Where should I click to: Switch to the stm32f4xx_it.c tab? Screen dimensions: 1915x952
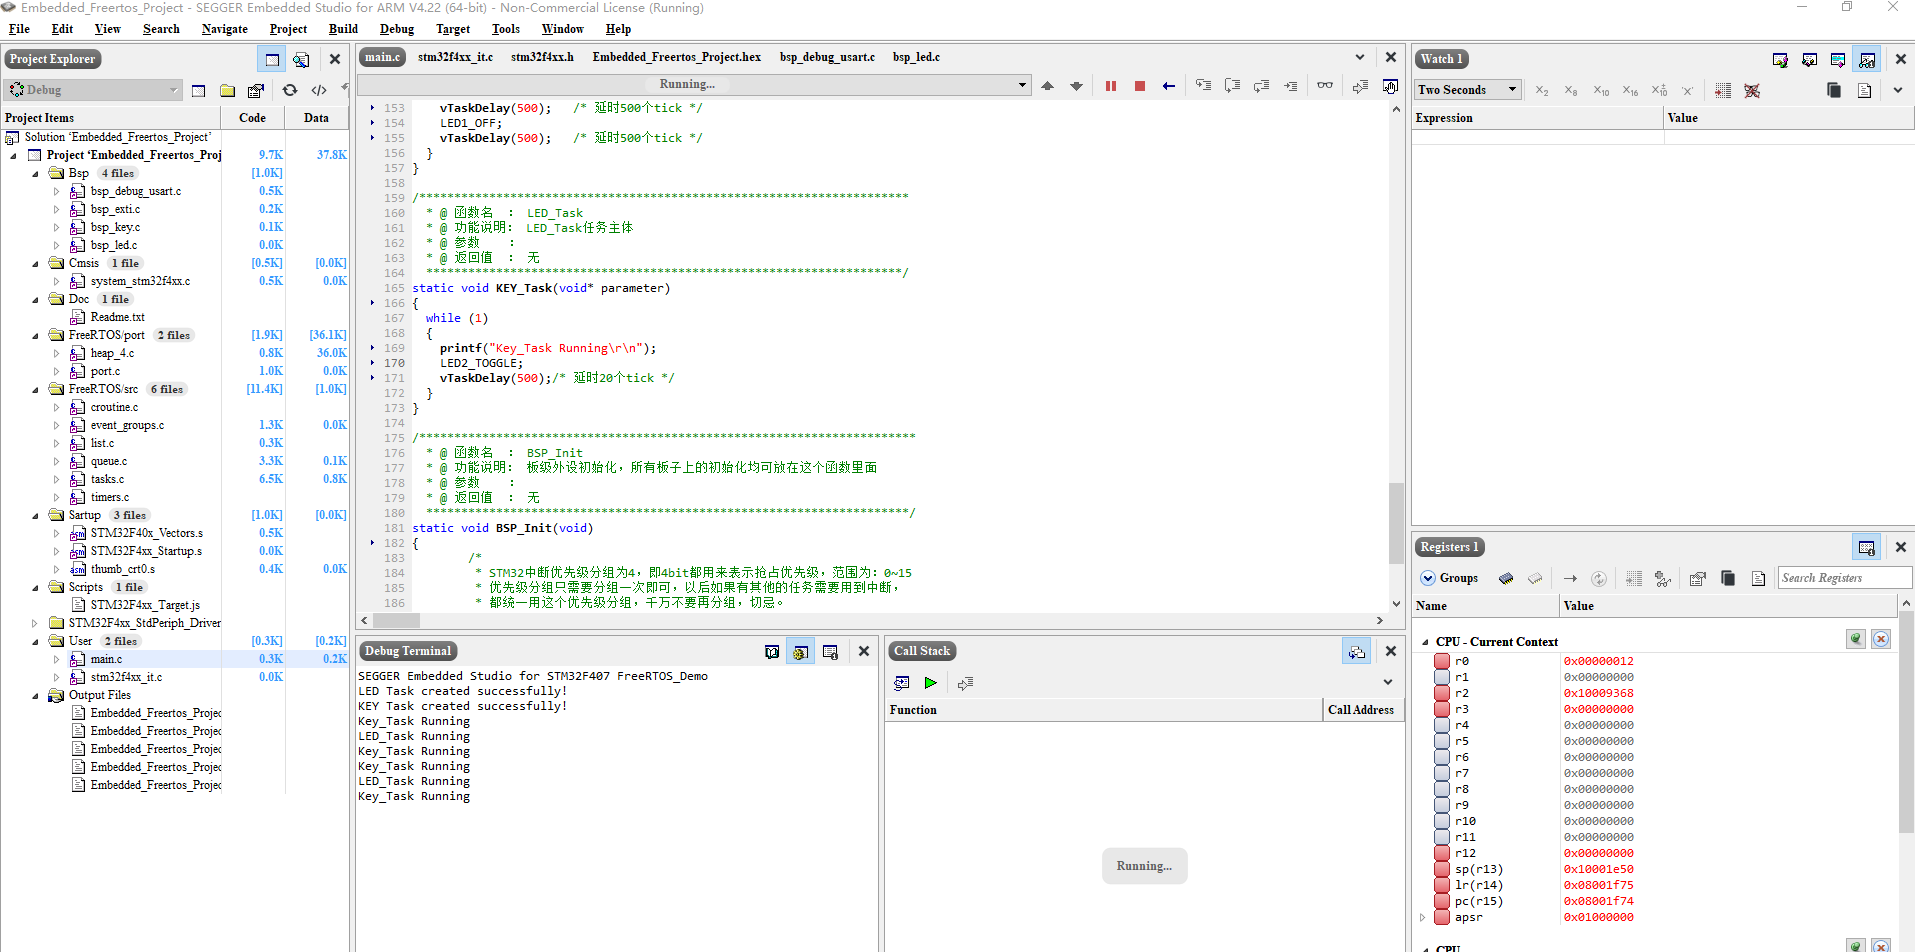pyautogui.click(x=455, y=57)
